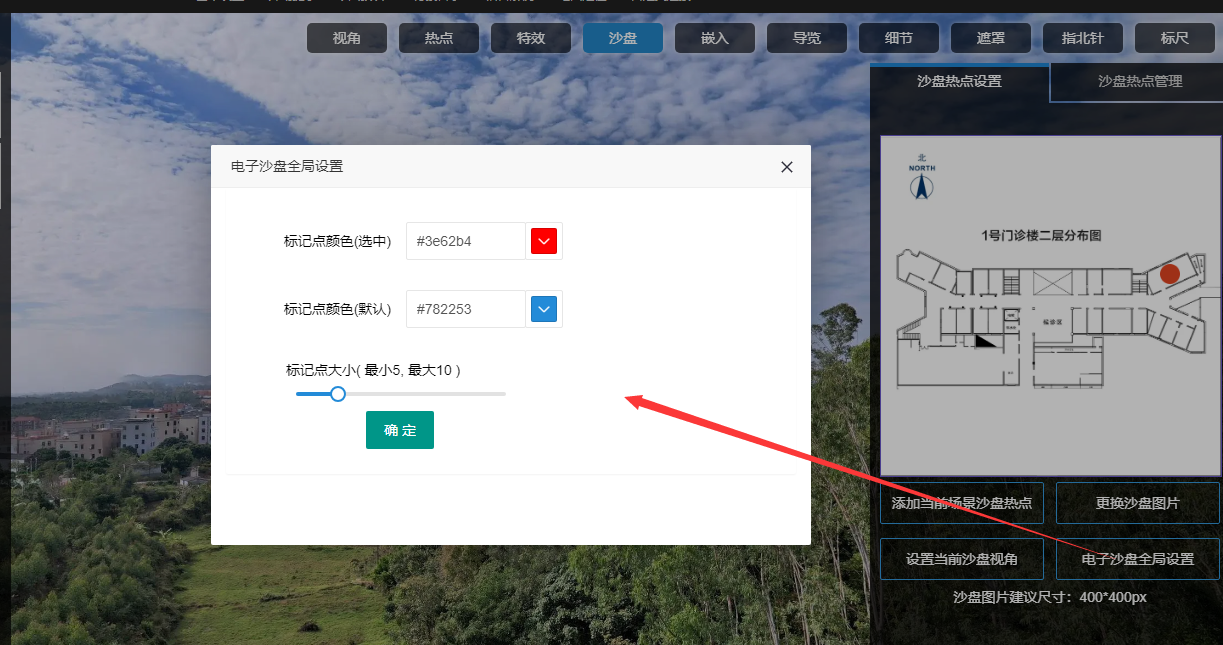The height and width of the screenshot is (645, 1223).
Task: Close the 电子沙盘全局设置 dialog
Action: tap(787, 167)
